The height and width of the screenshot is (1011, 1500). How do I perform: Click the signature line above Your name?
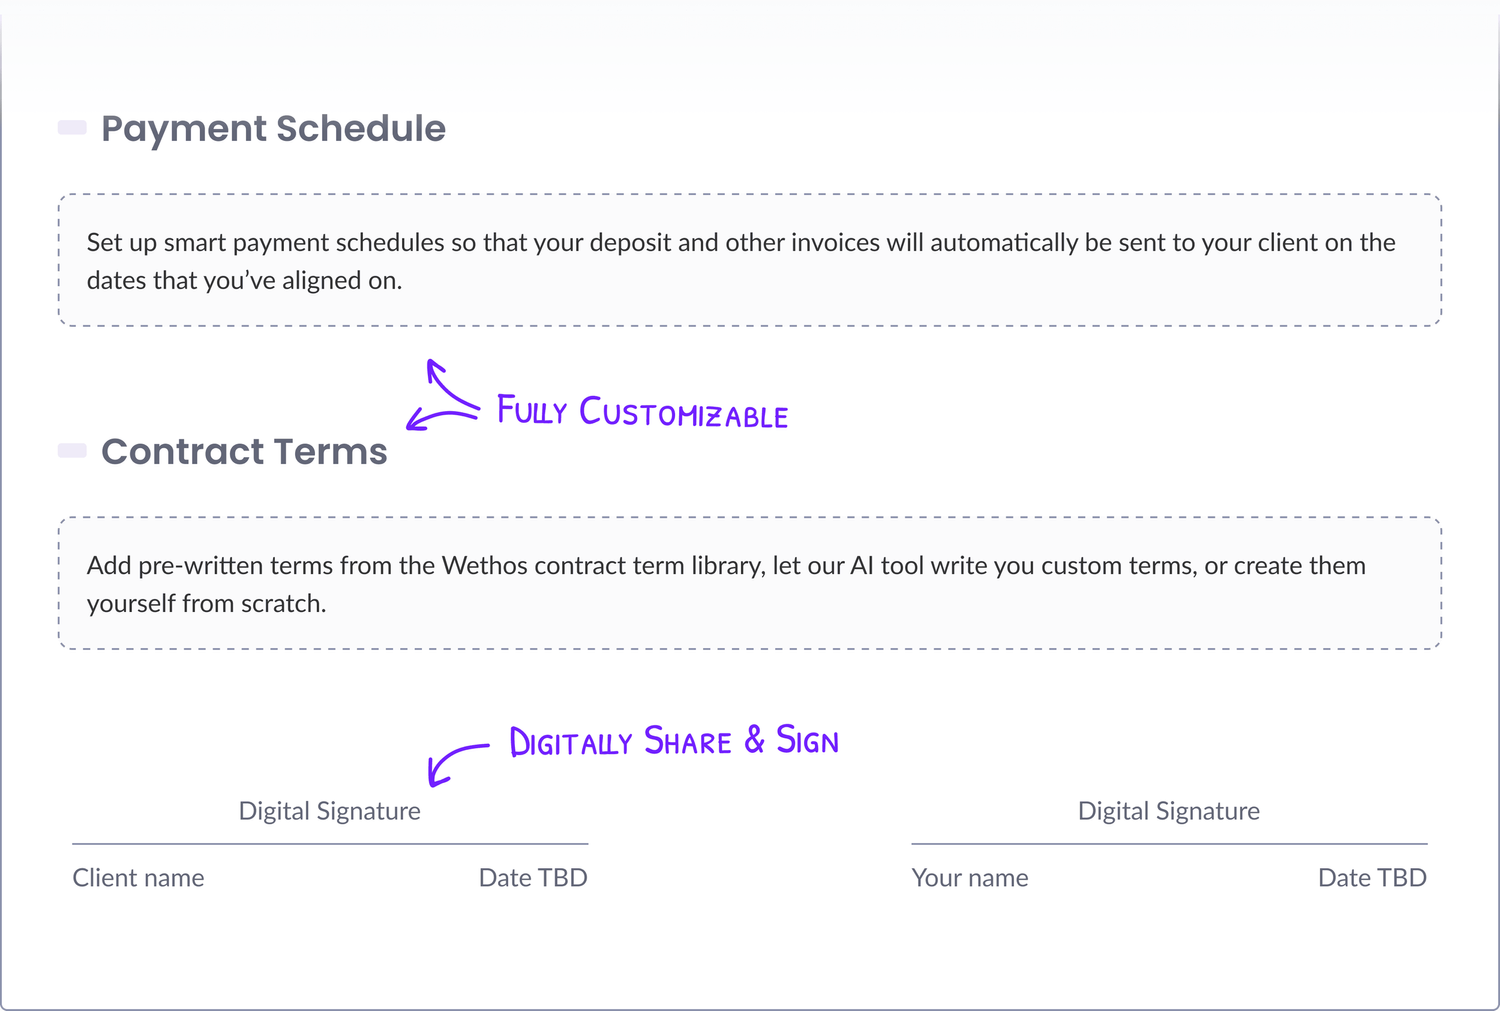pyautogui.click(x=1169, y=844)
